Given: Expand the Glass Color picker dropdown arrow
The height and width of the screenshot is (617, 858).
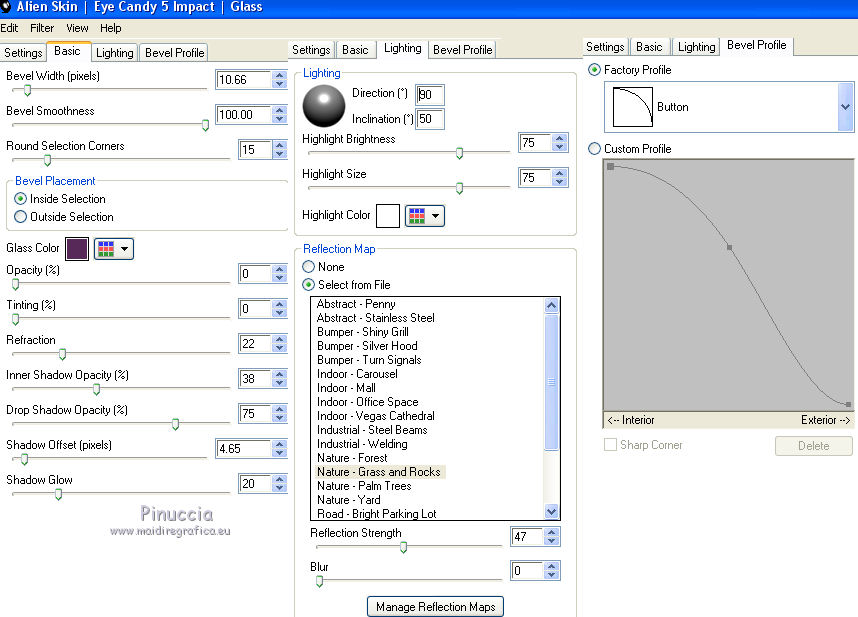Looking at the screenshot, I should 125,249.
